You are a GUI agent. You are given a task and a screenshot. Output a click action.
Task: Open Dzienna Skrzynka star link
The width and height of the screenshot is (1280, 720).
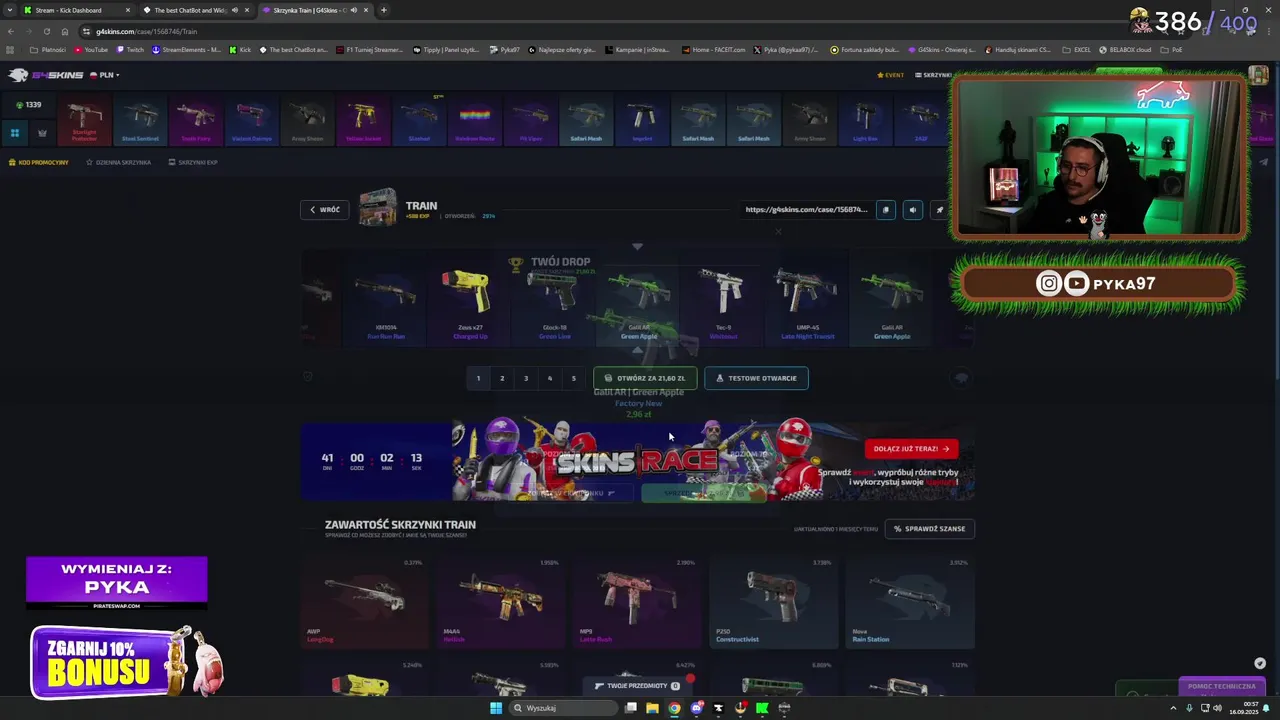coord(118,162)
